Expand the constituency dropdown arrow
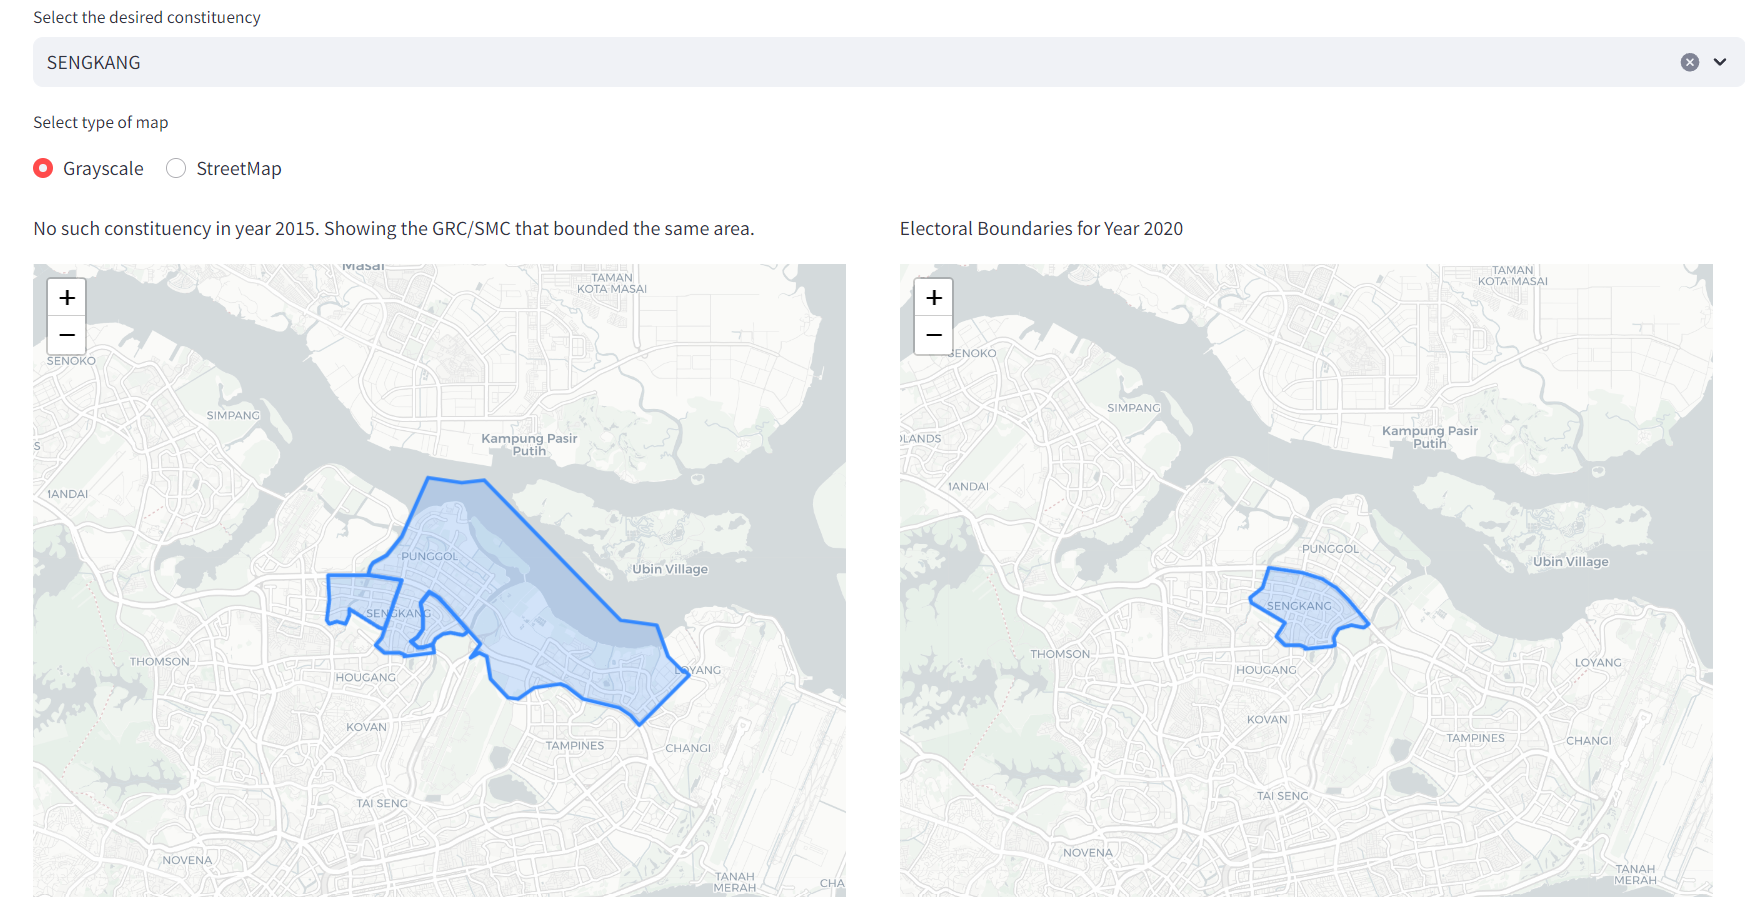The width and height of the screenshot is (1752, 897). (x=1720, y=62)
